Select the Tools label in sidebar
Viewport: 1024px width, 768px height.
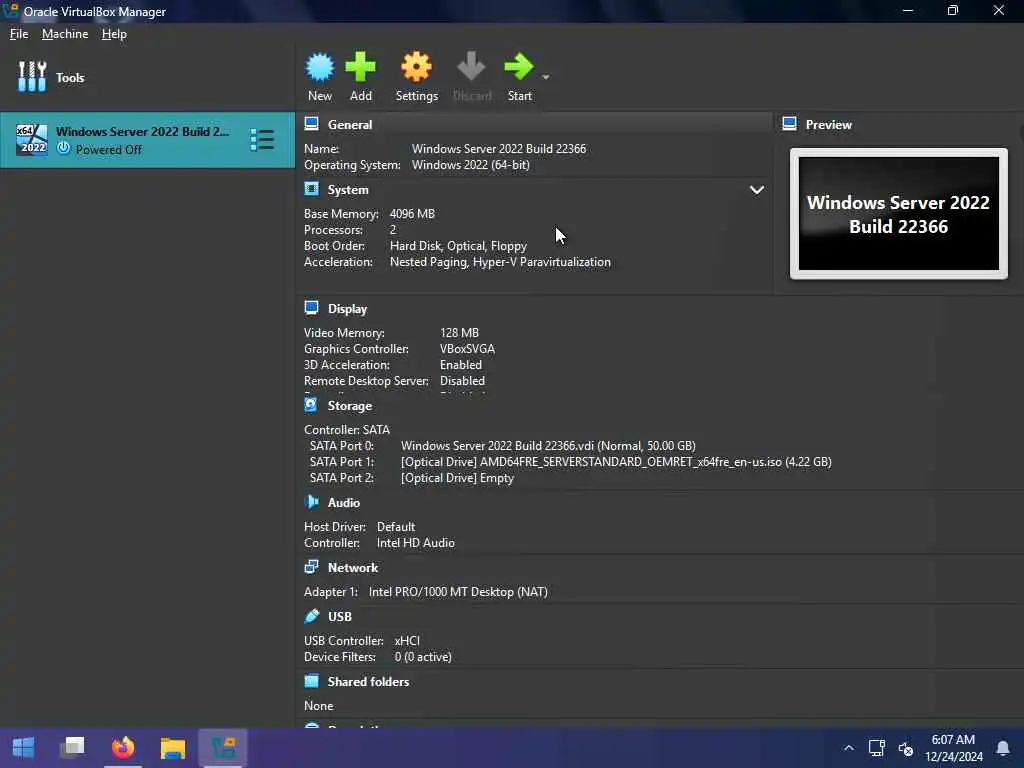[70, 78]
